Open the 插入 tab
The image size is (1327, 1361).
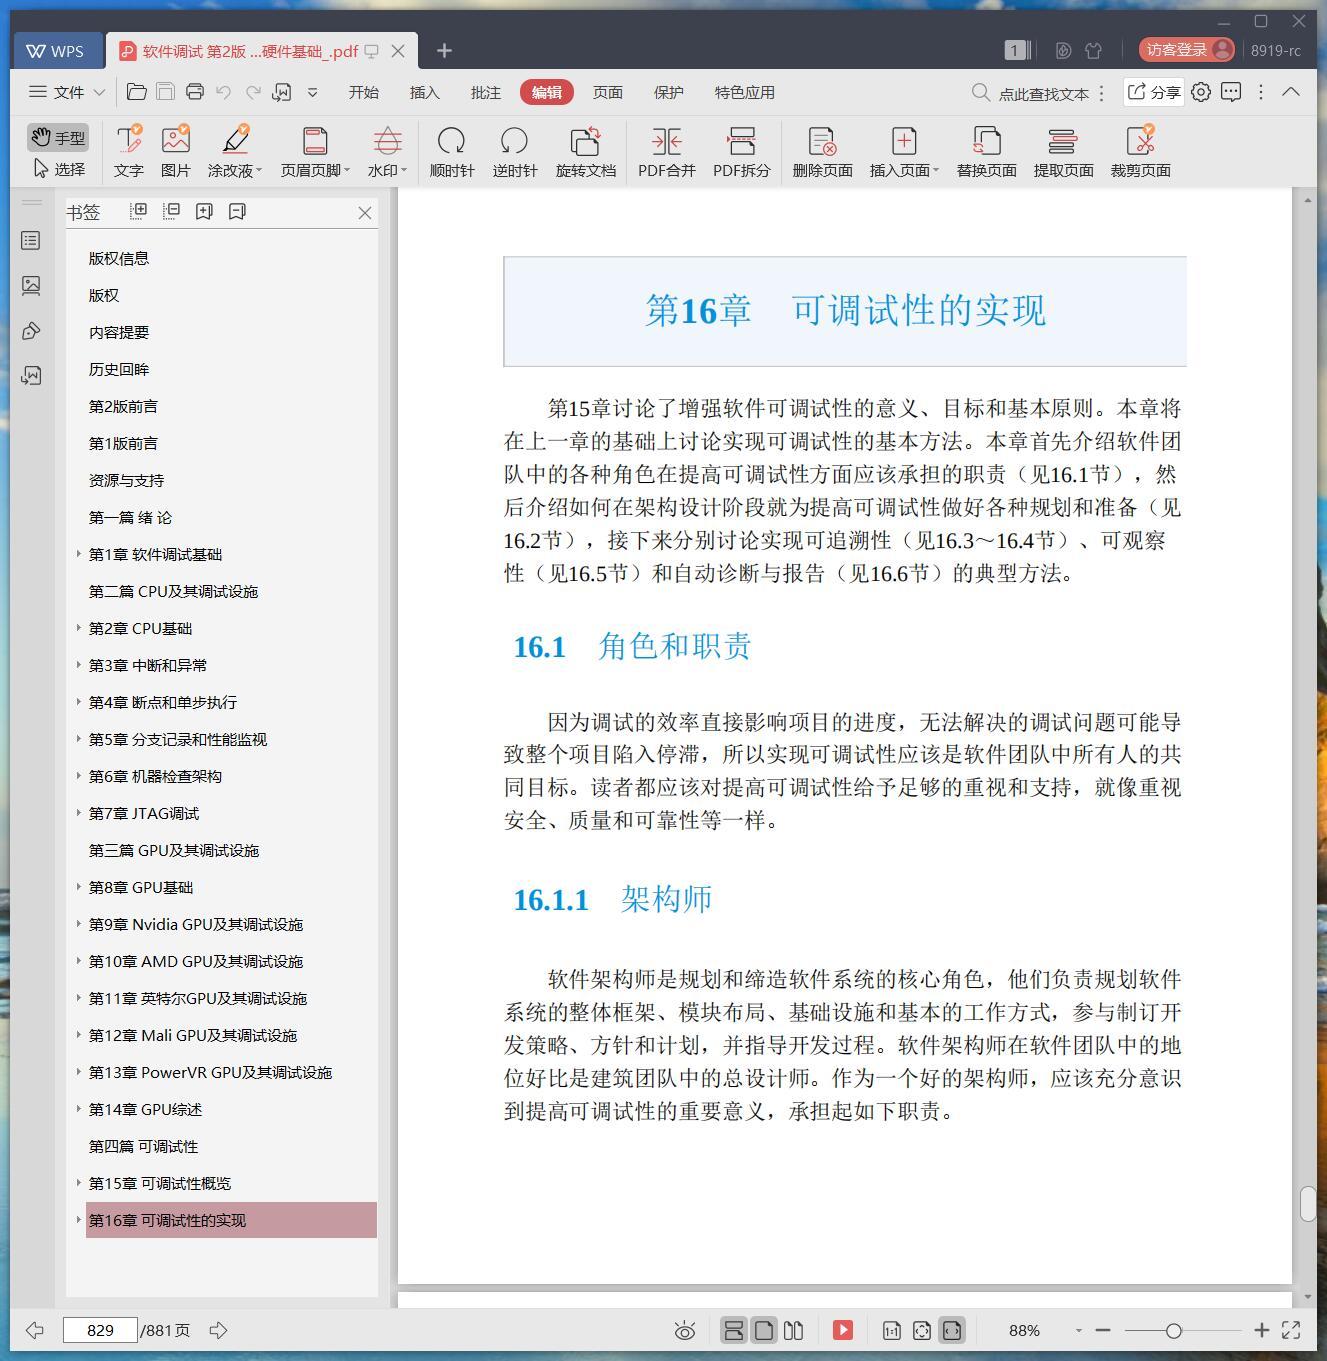425,92
